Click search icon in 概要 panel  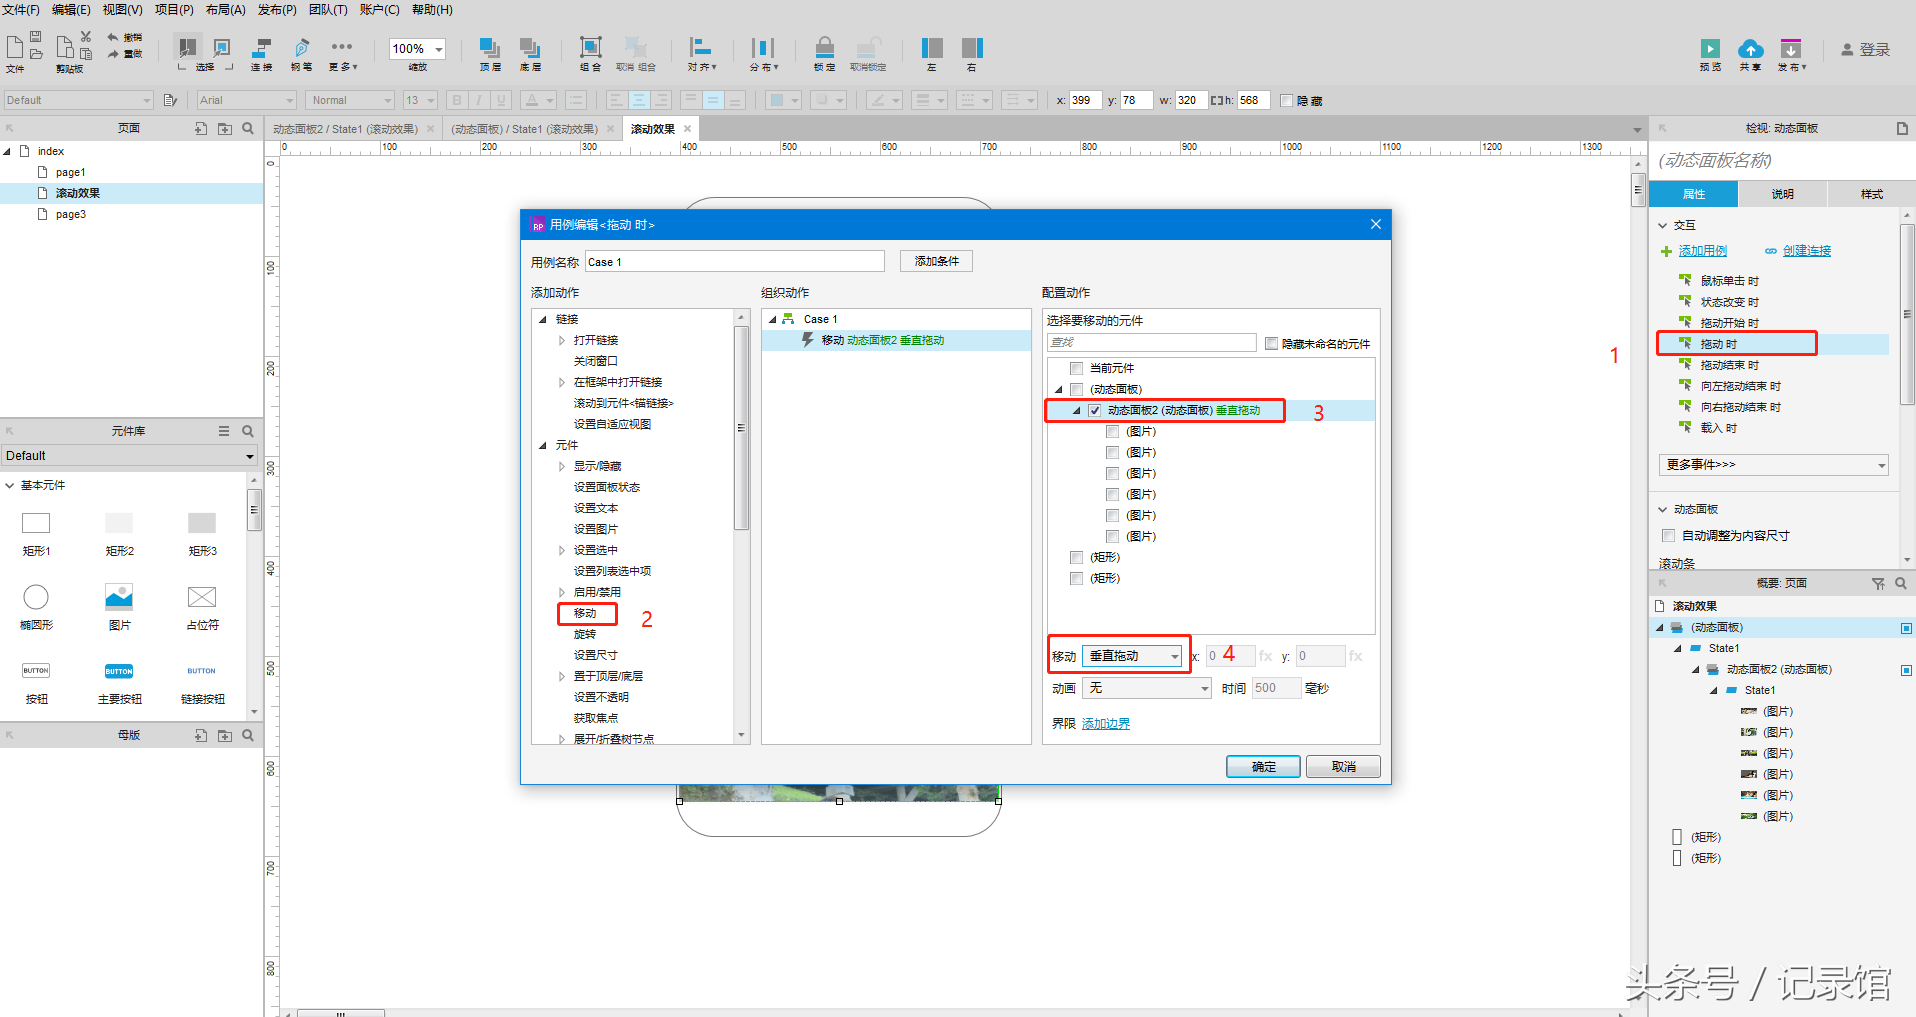[x=1900, y=583]
